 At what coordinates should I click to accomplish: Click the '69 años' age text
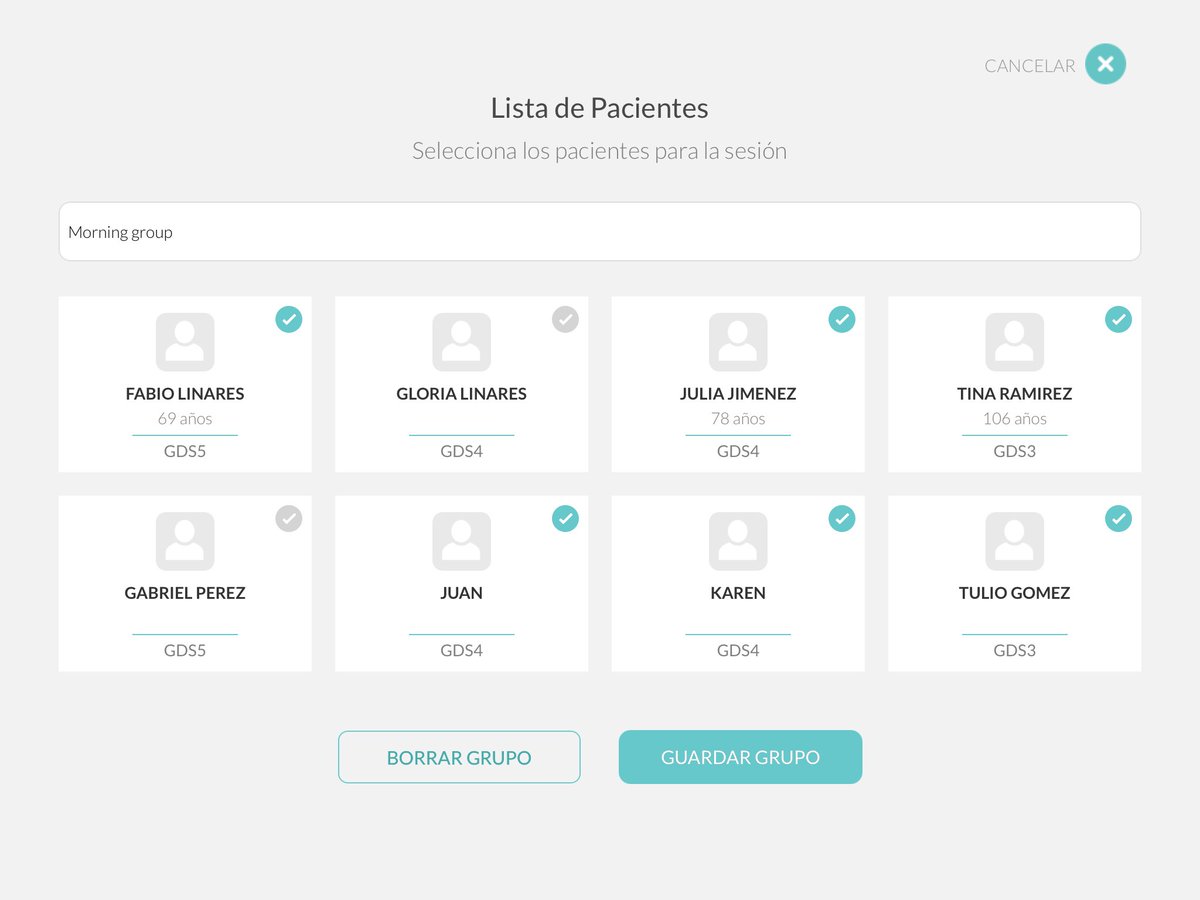pyautogui.click(x=185, y=419)
